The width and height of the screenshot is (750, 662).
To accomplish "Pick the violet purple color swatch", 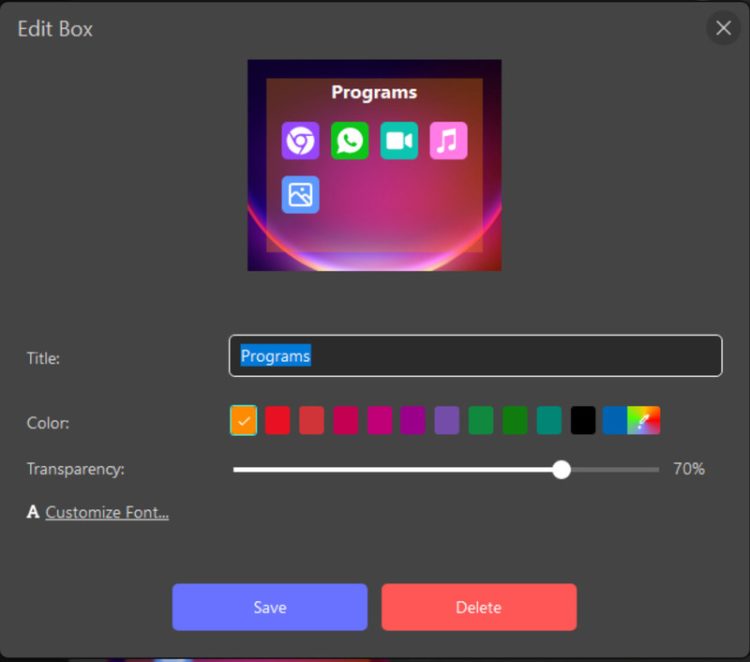I will point(447,421).
